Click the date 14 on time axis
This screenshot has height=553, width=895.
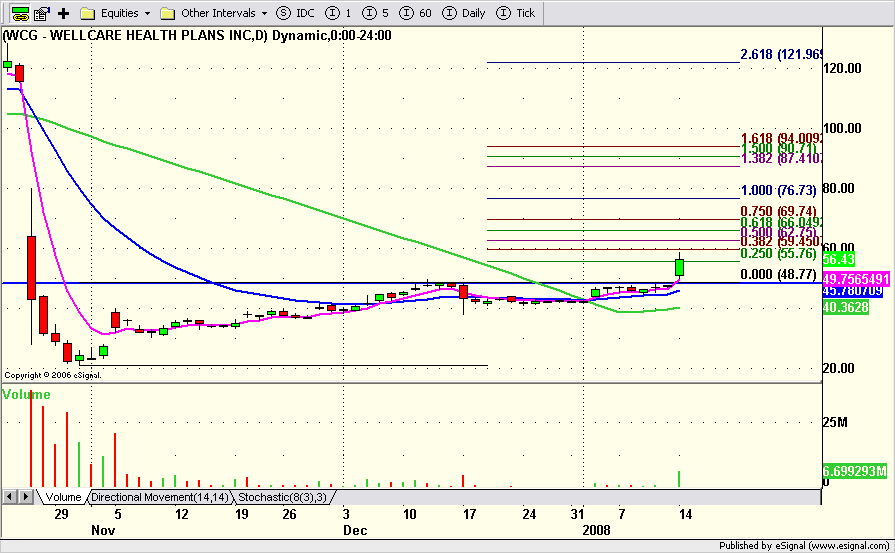tap(685, 514)
